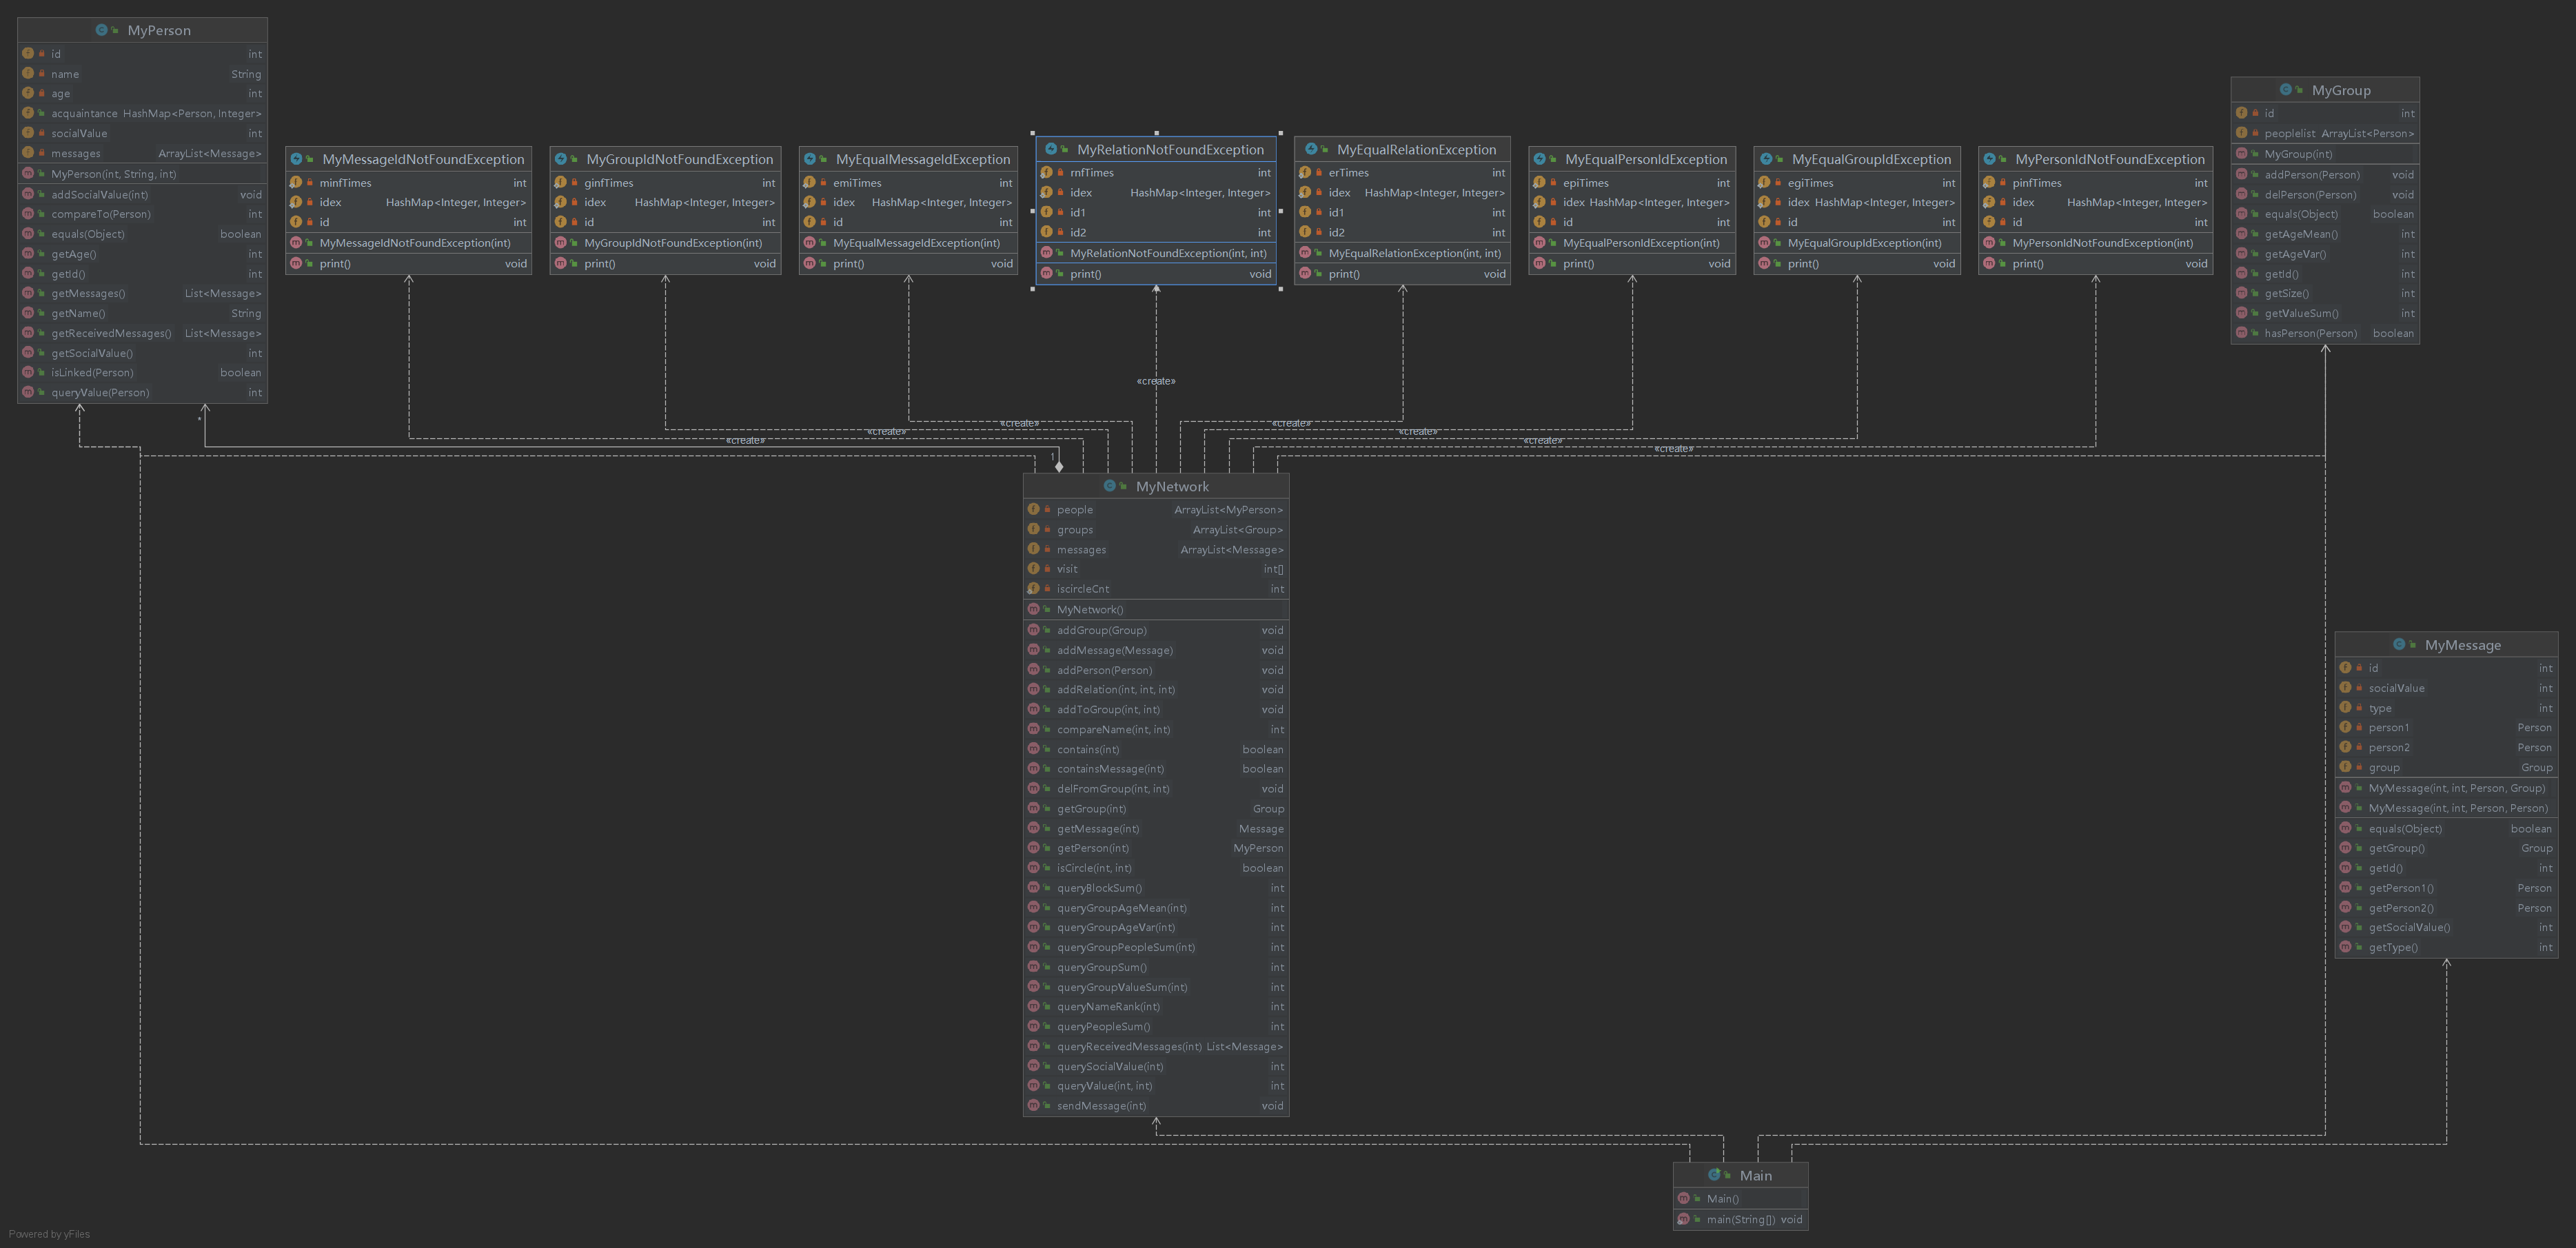Select hasPerson(Person) method in MyGroup
Screen dimensions: 2576x1248
tap(2310, 333)
